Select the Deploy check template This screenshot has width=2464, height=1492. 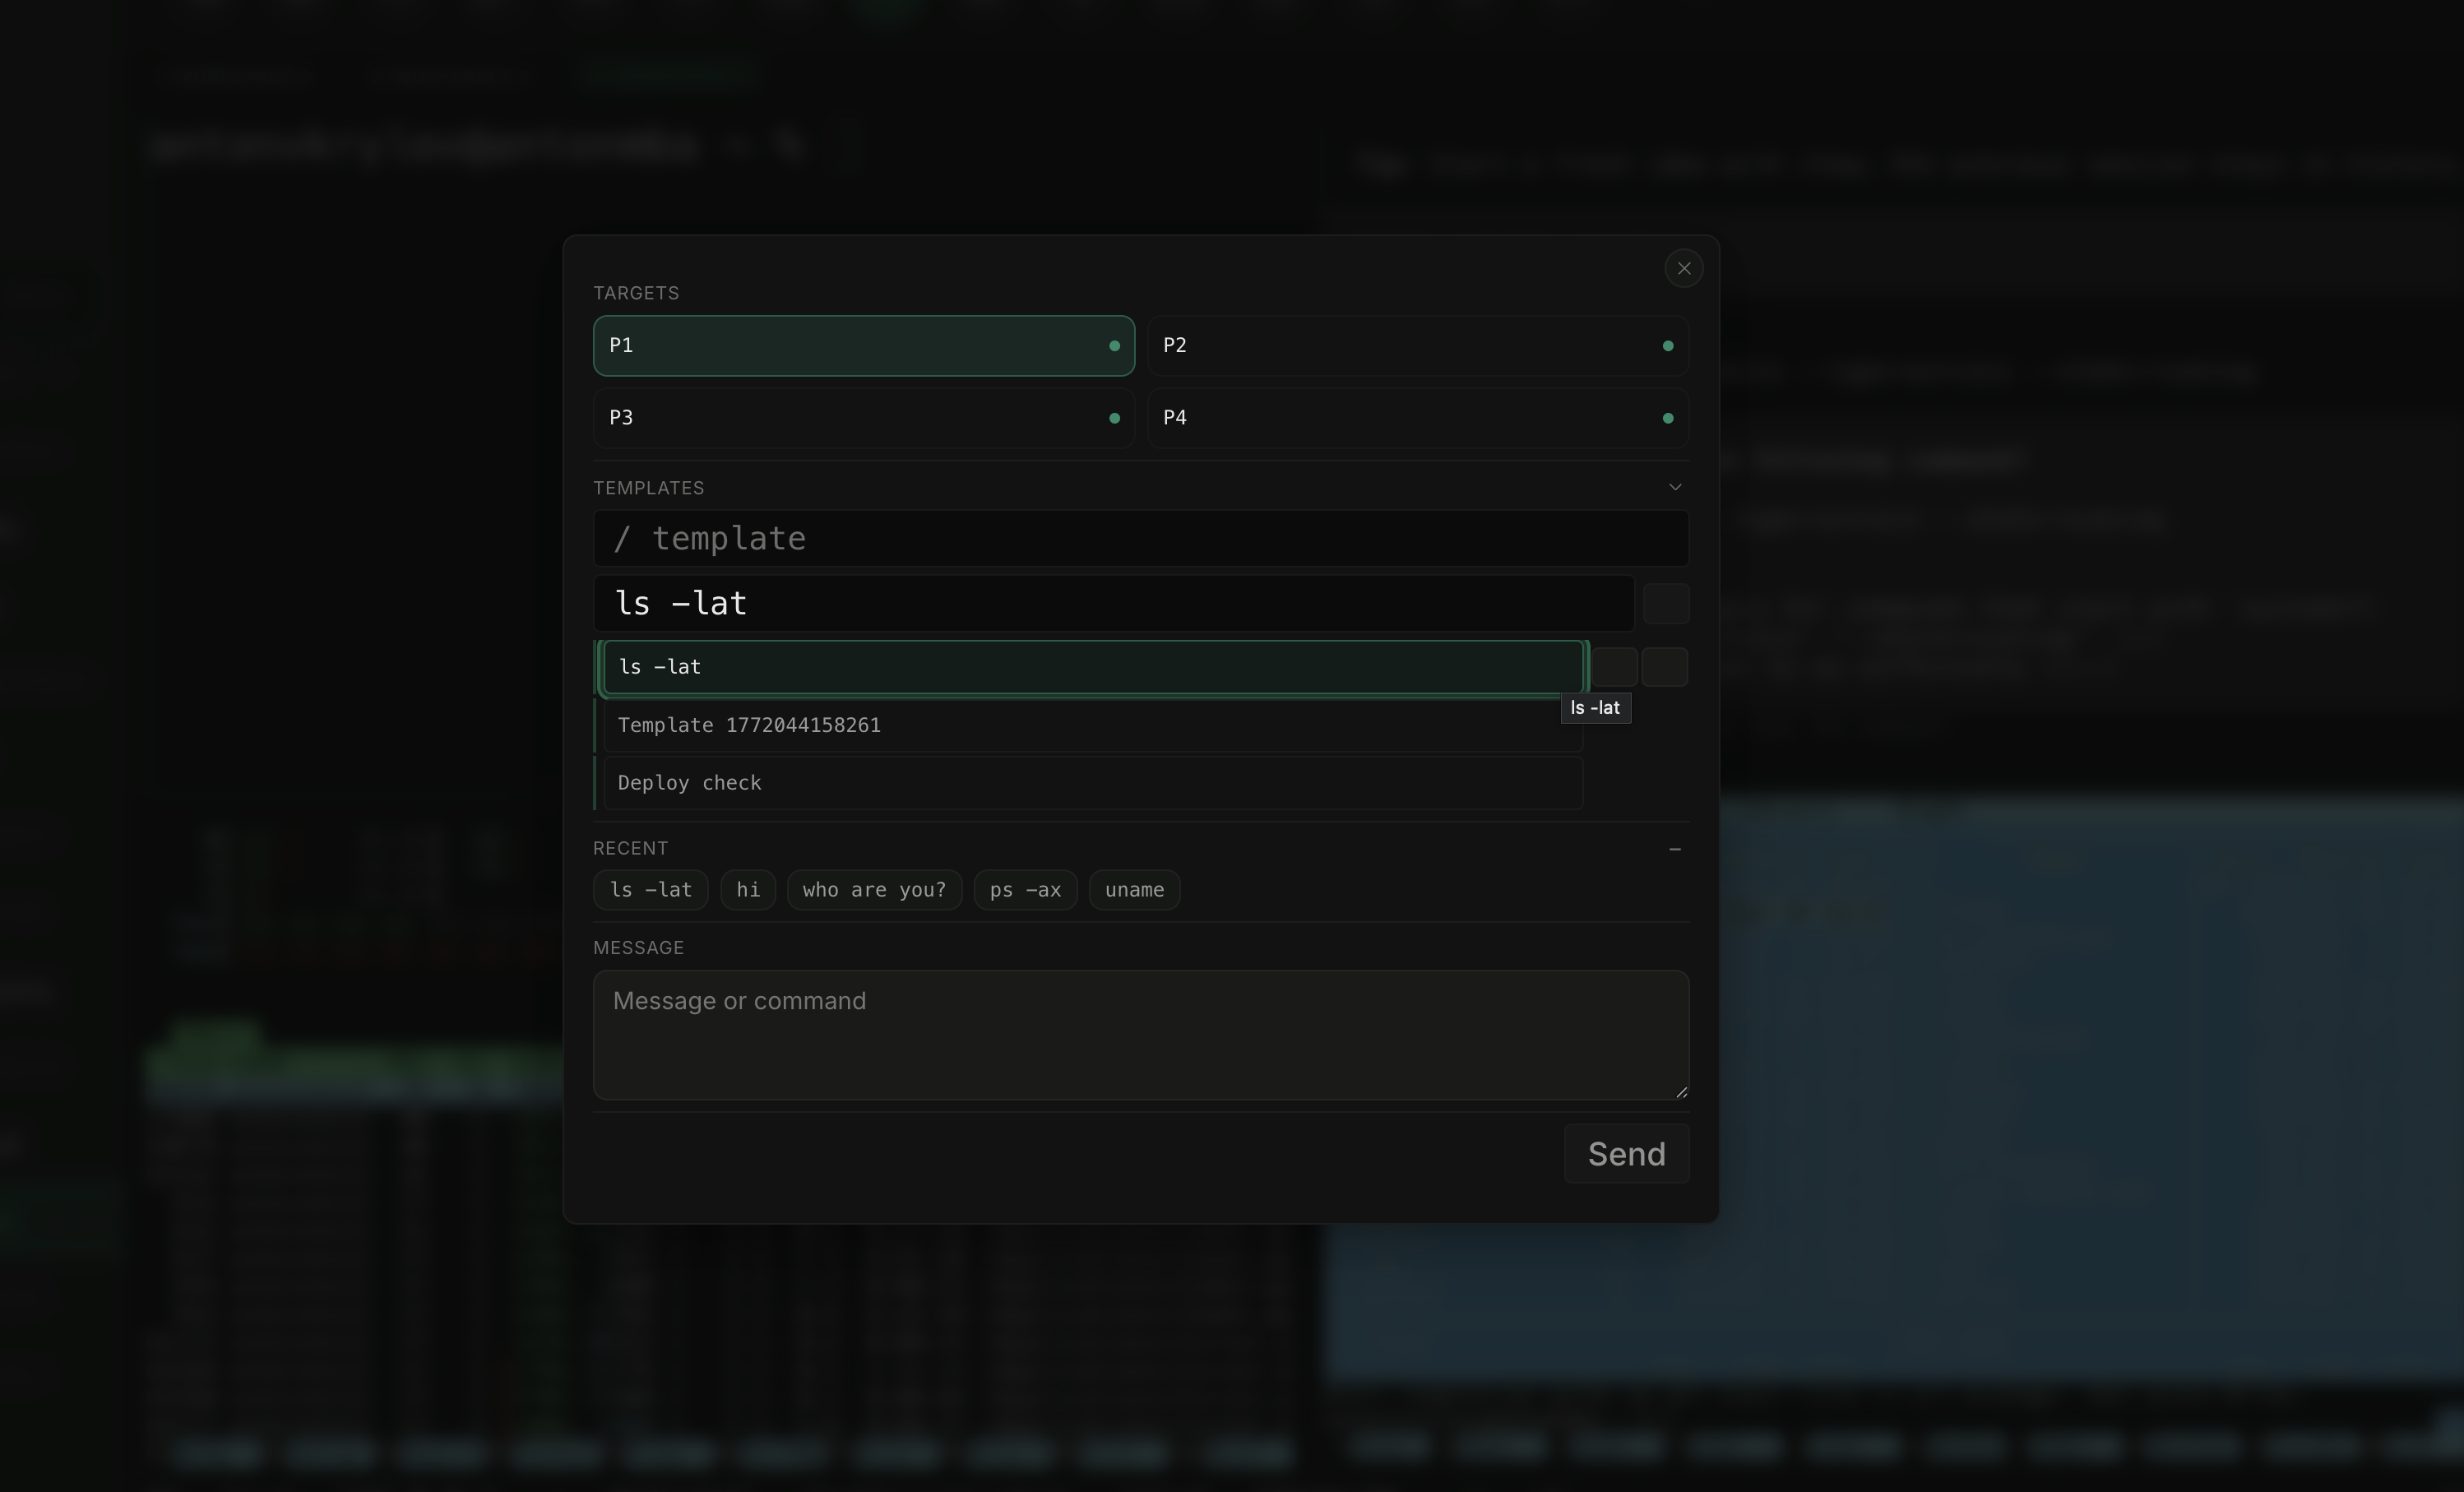[x=1091, y=783]
